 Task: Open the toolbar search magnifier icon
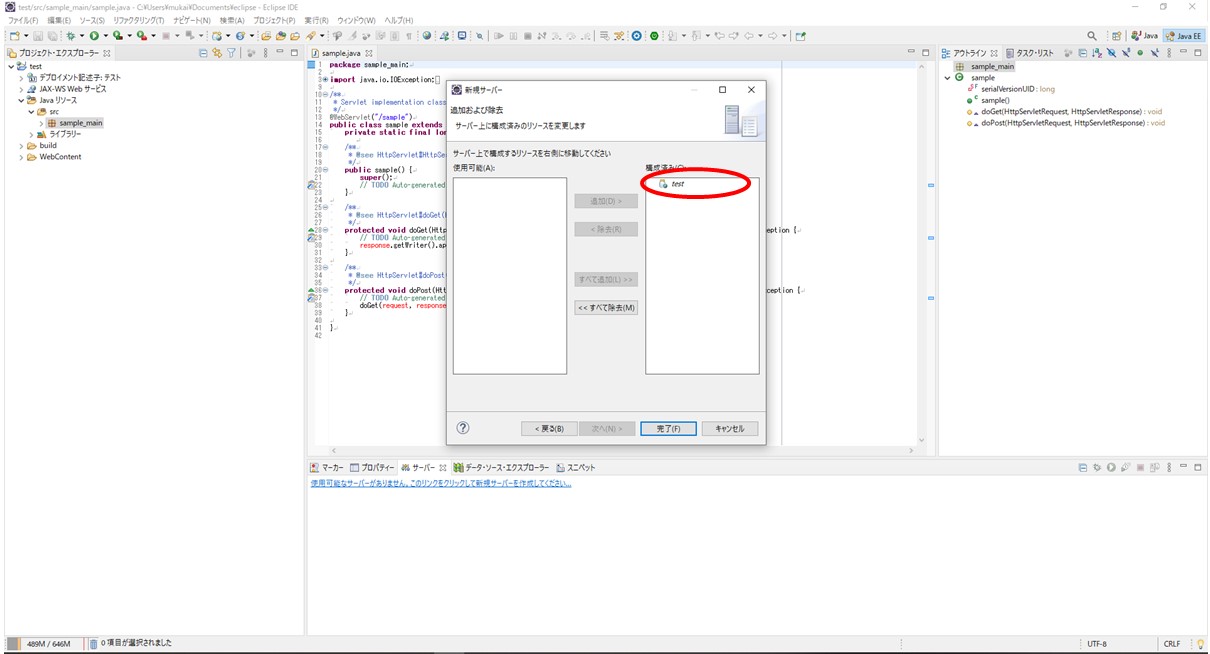tap(1092, 36)
